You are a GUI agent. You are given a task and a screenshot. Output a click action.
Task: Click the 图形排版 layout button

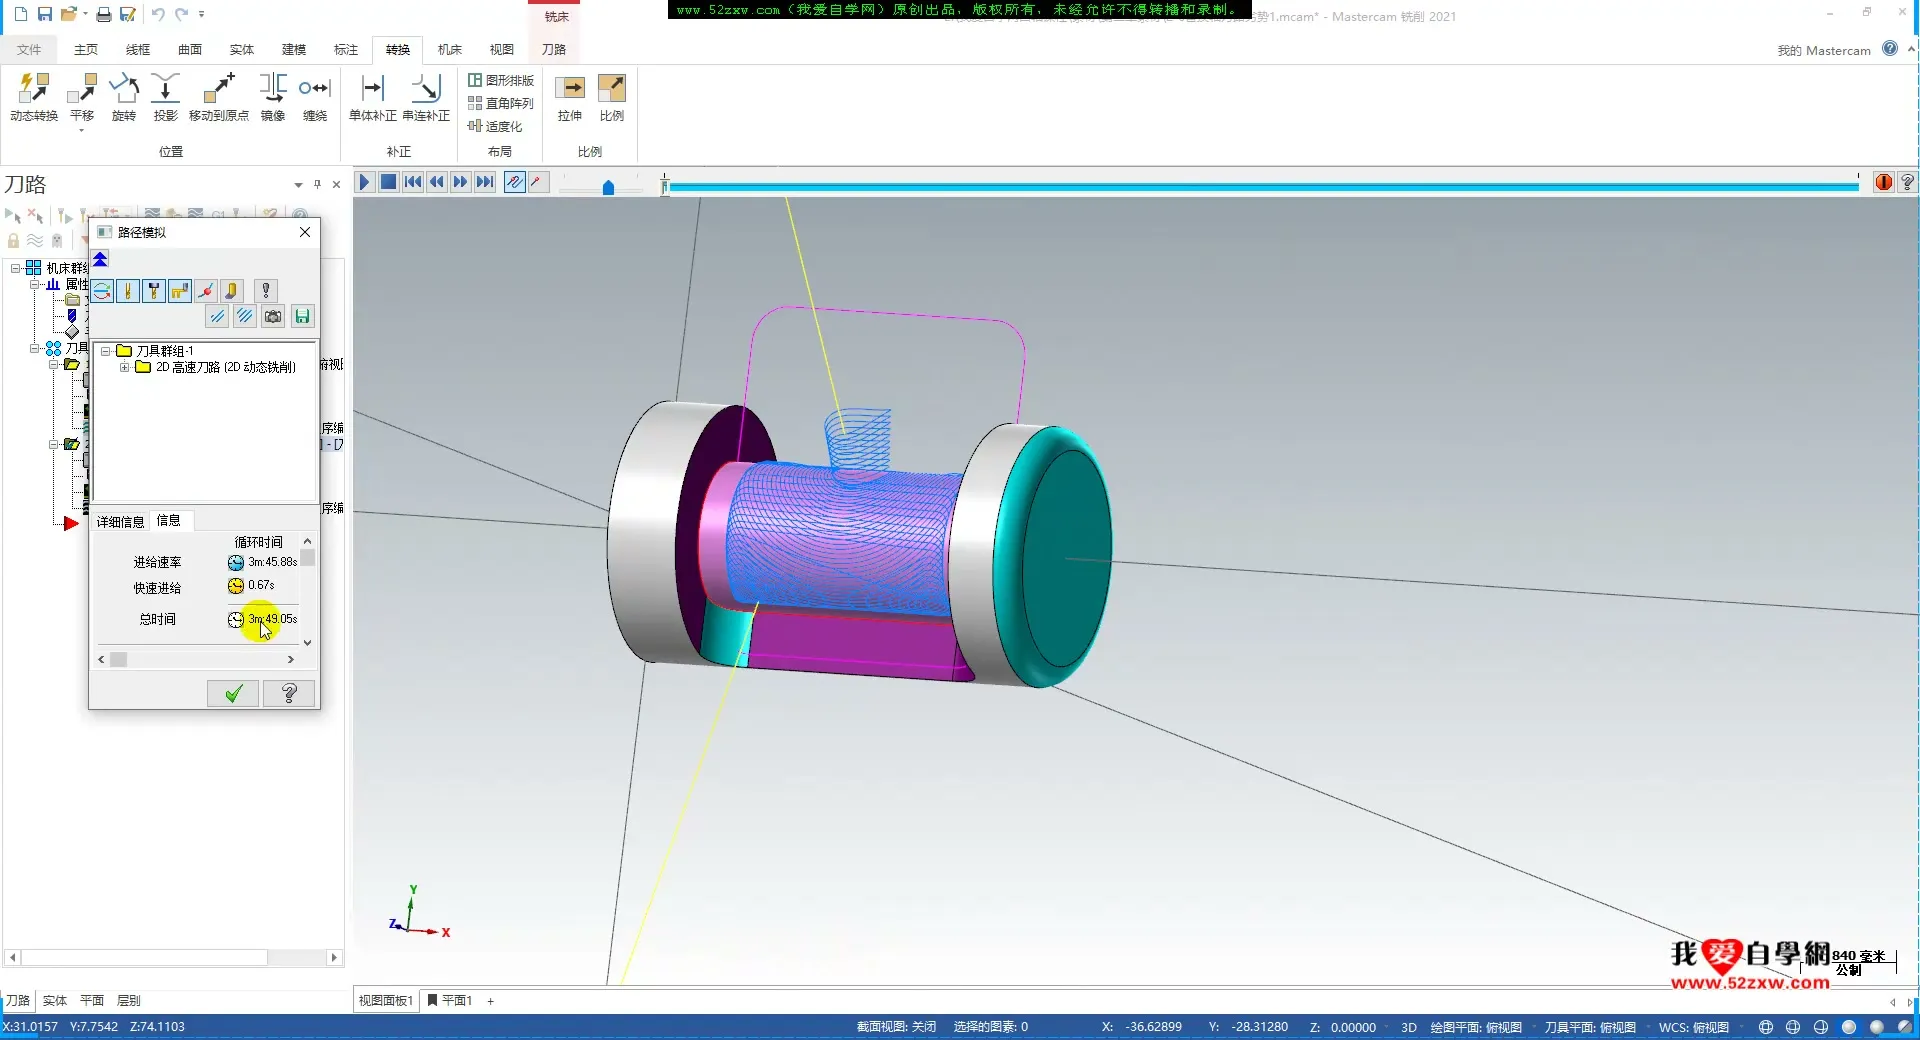(501, 80)
